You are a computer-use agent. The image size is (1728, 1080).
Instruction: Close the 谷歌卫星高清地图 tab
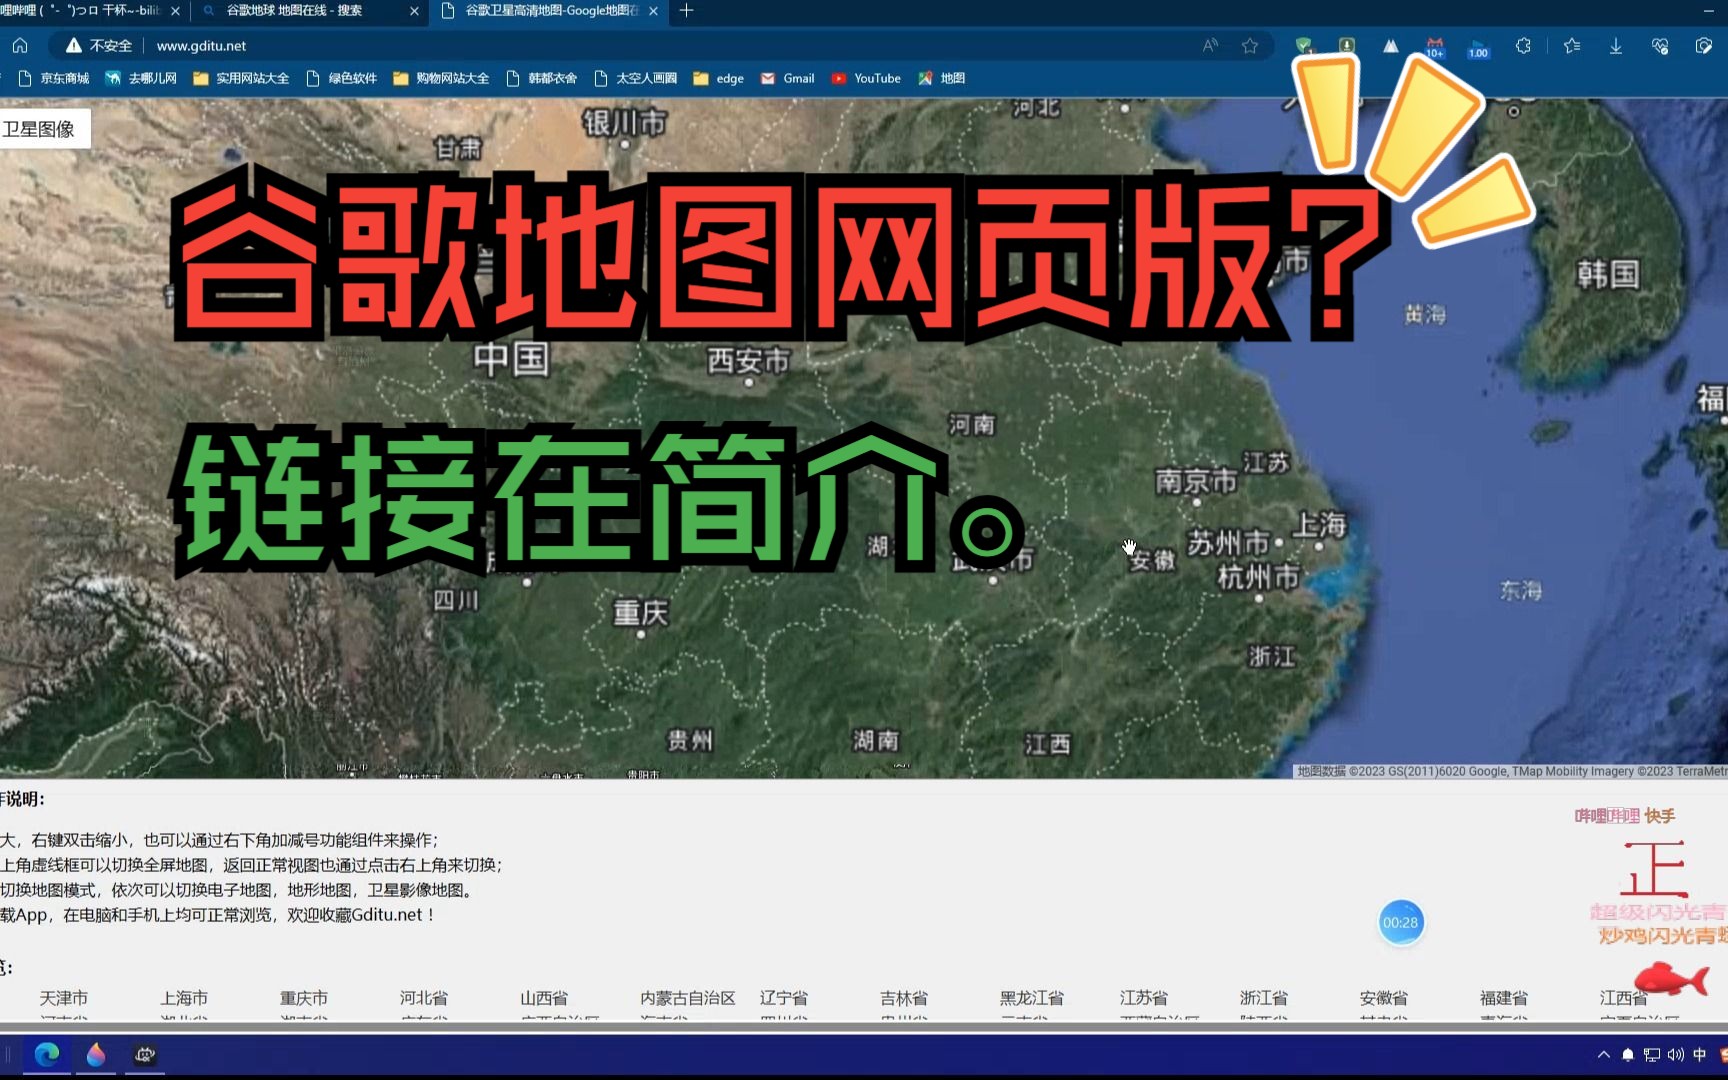pyautogui.click(x=654, y=11)
